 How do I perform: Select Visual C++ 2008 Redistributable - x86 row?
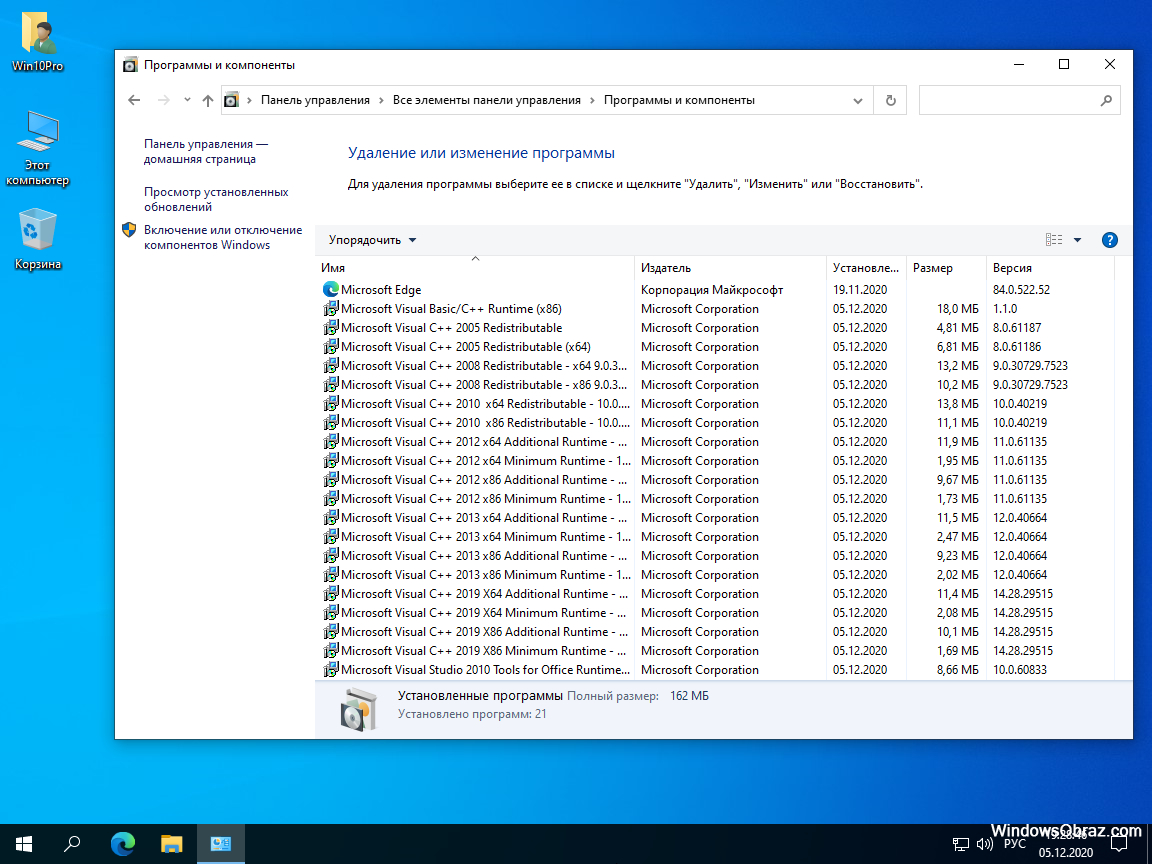pos(717,385)
